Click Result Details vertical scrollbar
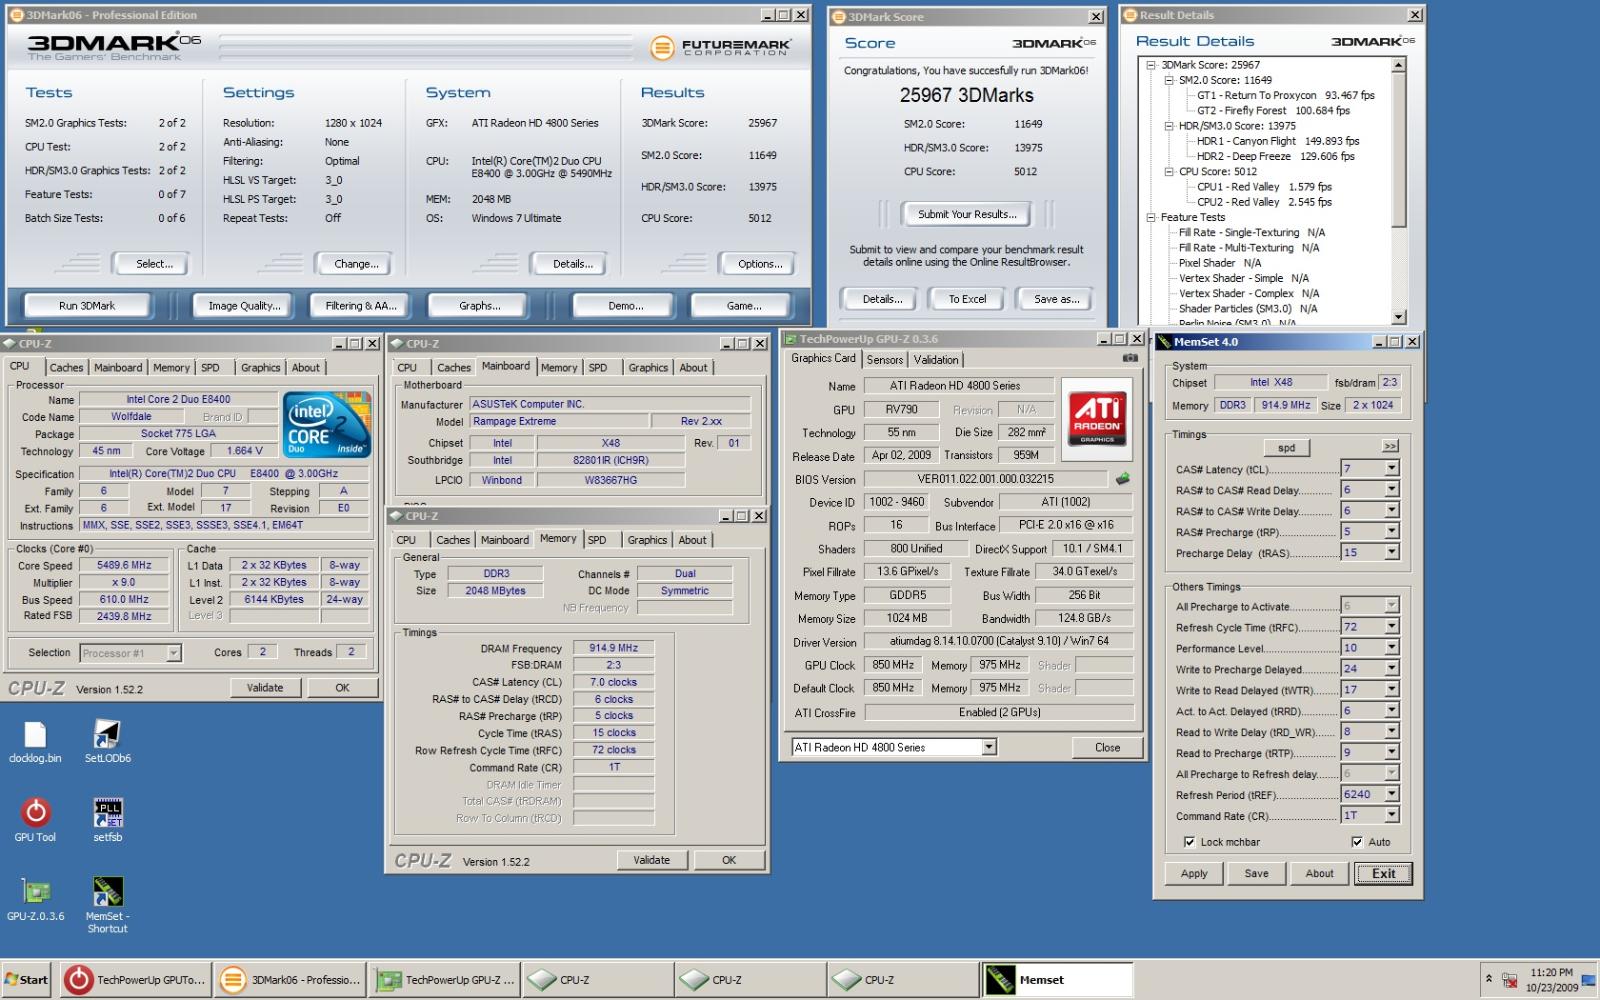This screenshot has width=1600, height=1000. (x=1399, y=190)
